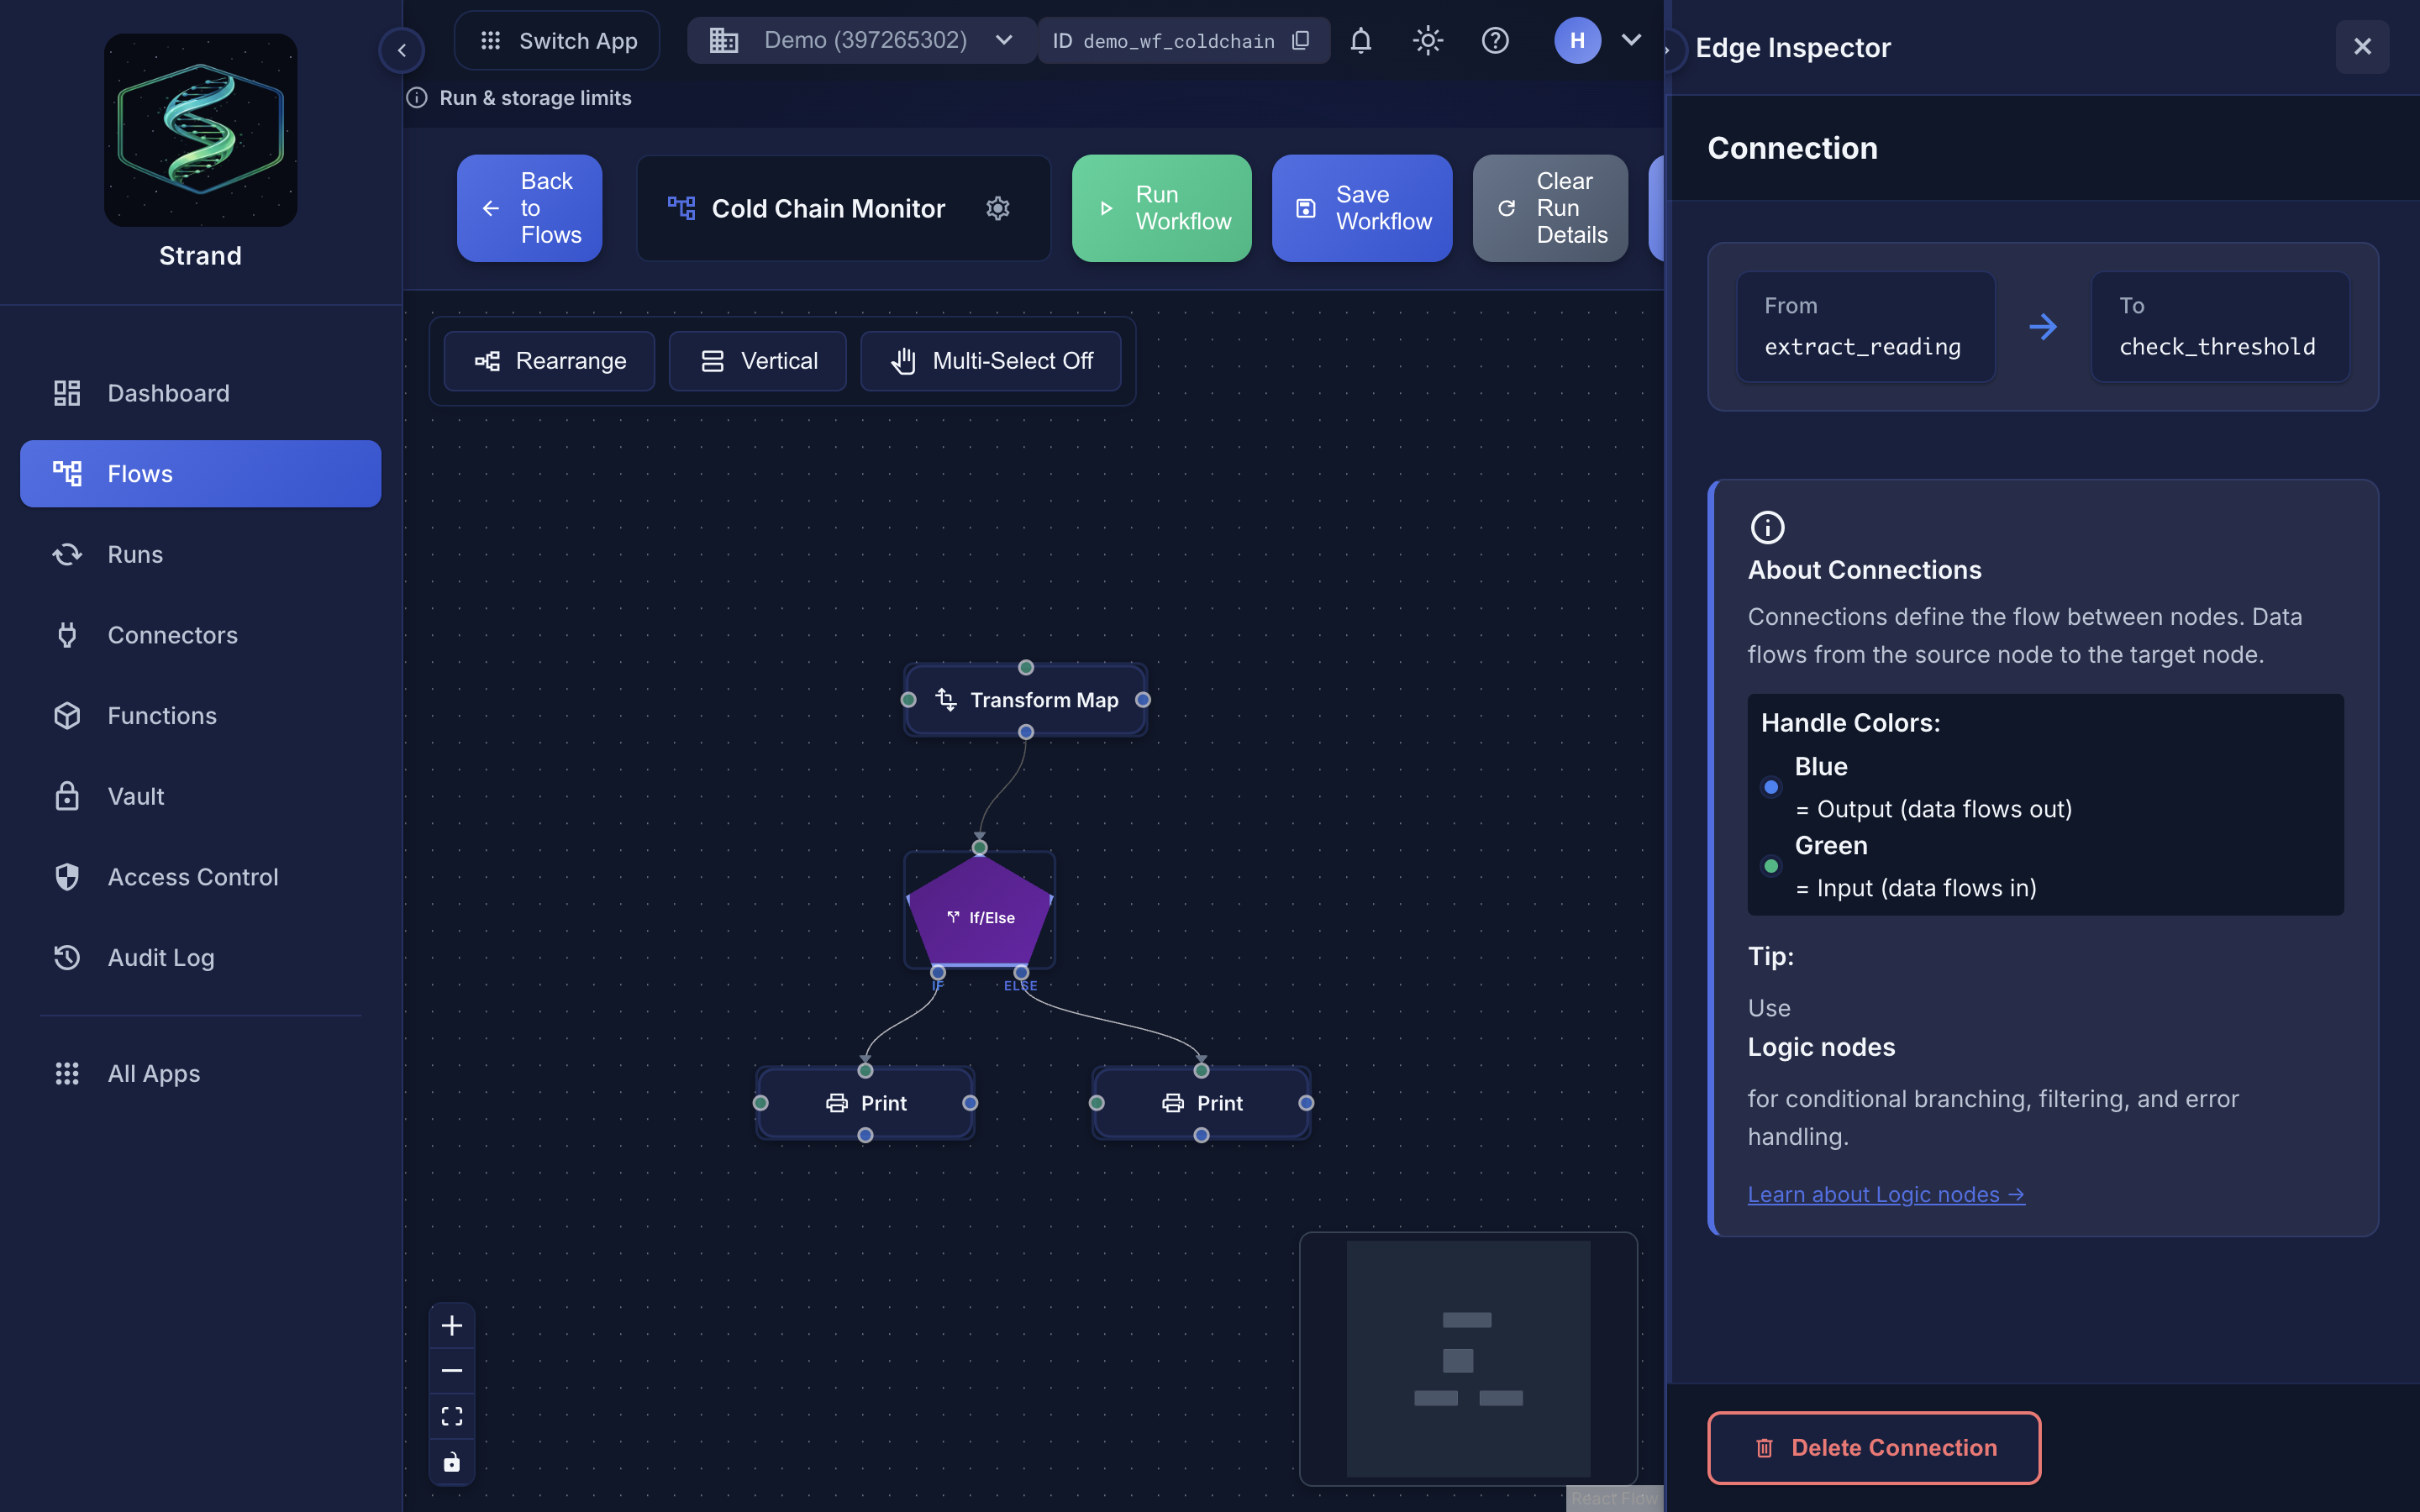The width and height of the screenshot is (2420, 1512).
Task: Click Save Workflow button
Action: pyautogui.click(x=1362, y=208)
